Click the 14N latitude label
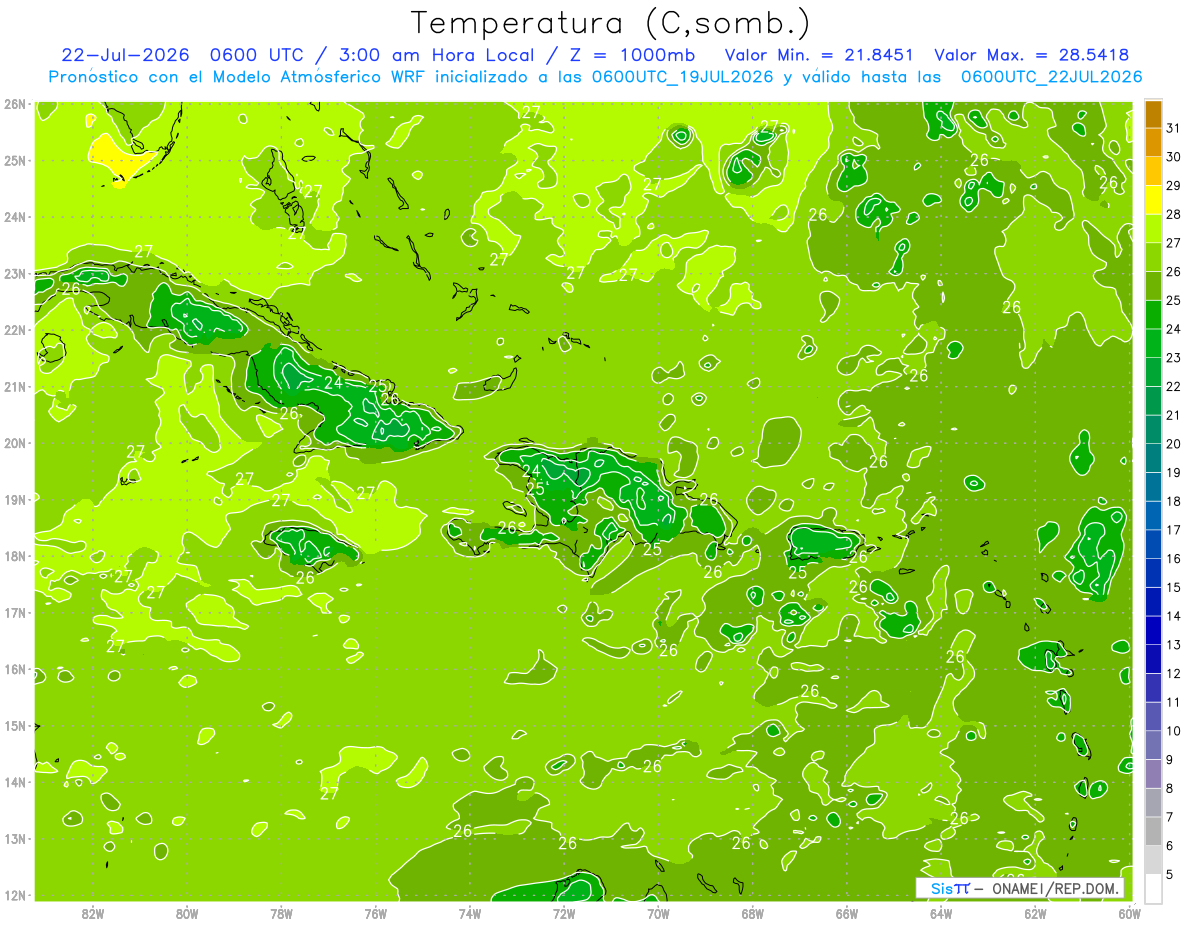The height and width of the screenshot is (927, 1200). point(14,782)
